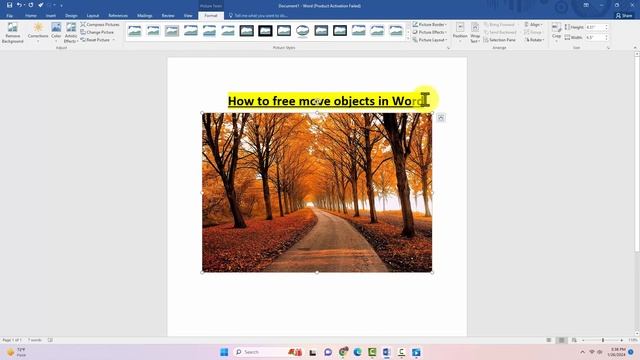Screen dimensions: 640x360
Task: Click the Zoom Out minus button
Action: point(583,340)
